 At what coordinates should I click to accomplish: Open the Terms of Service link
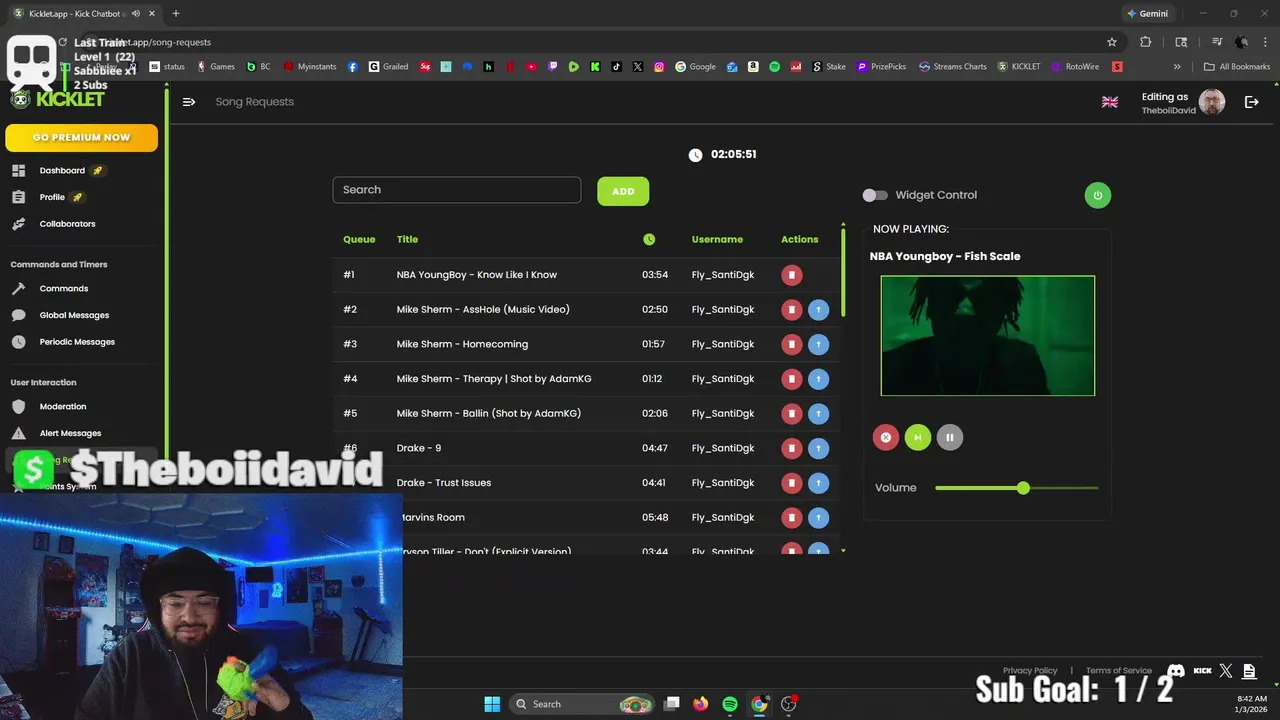pos(1119,671)
